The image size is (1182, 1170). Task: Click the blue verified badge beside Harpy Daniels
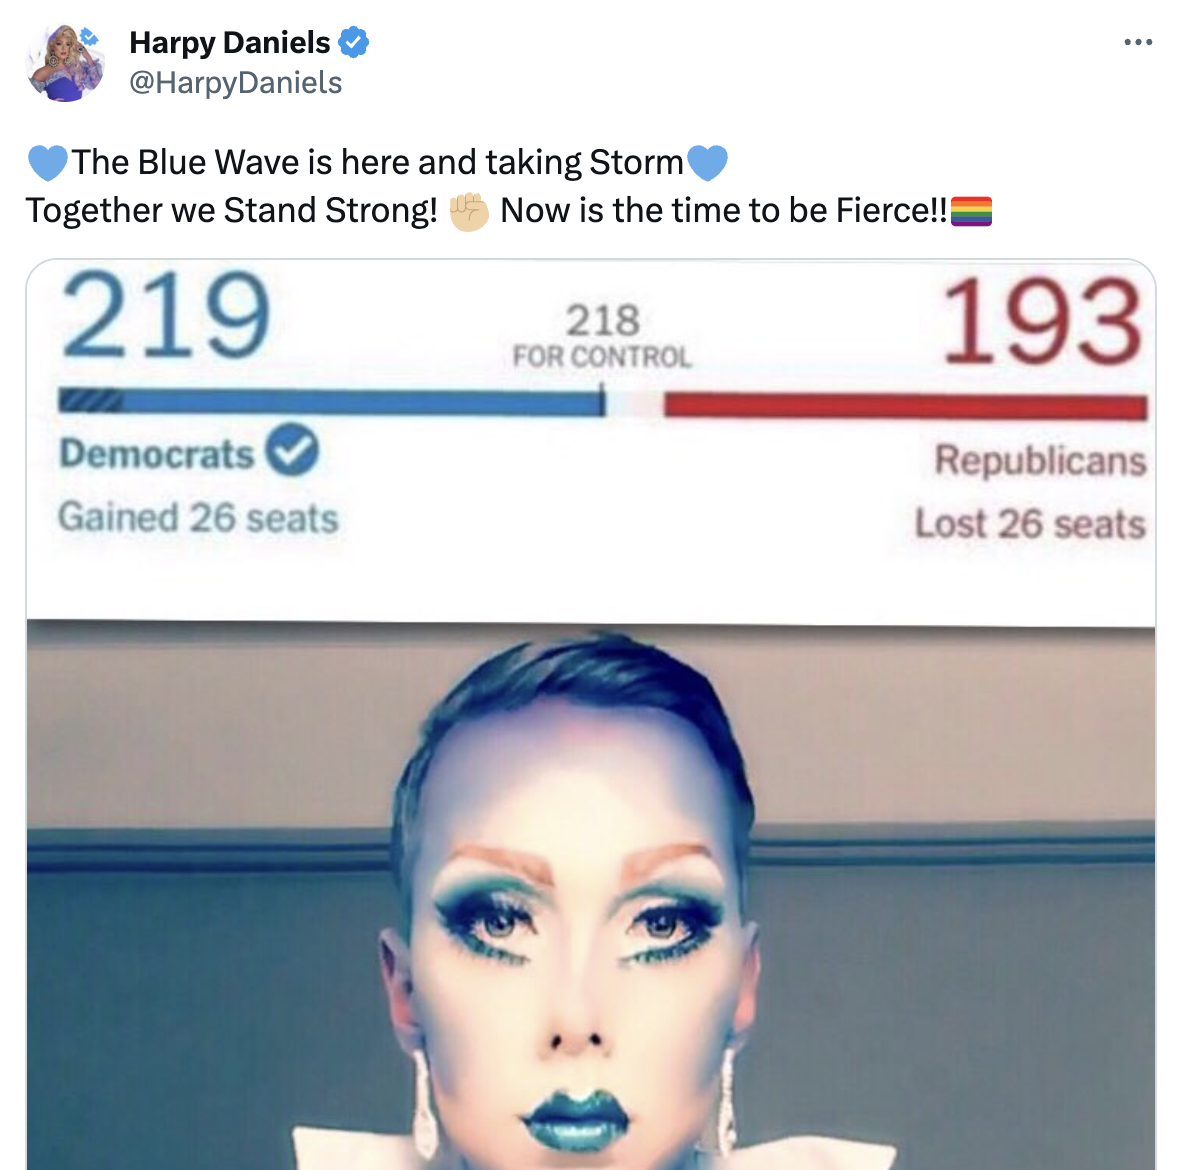coord(353,42)
